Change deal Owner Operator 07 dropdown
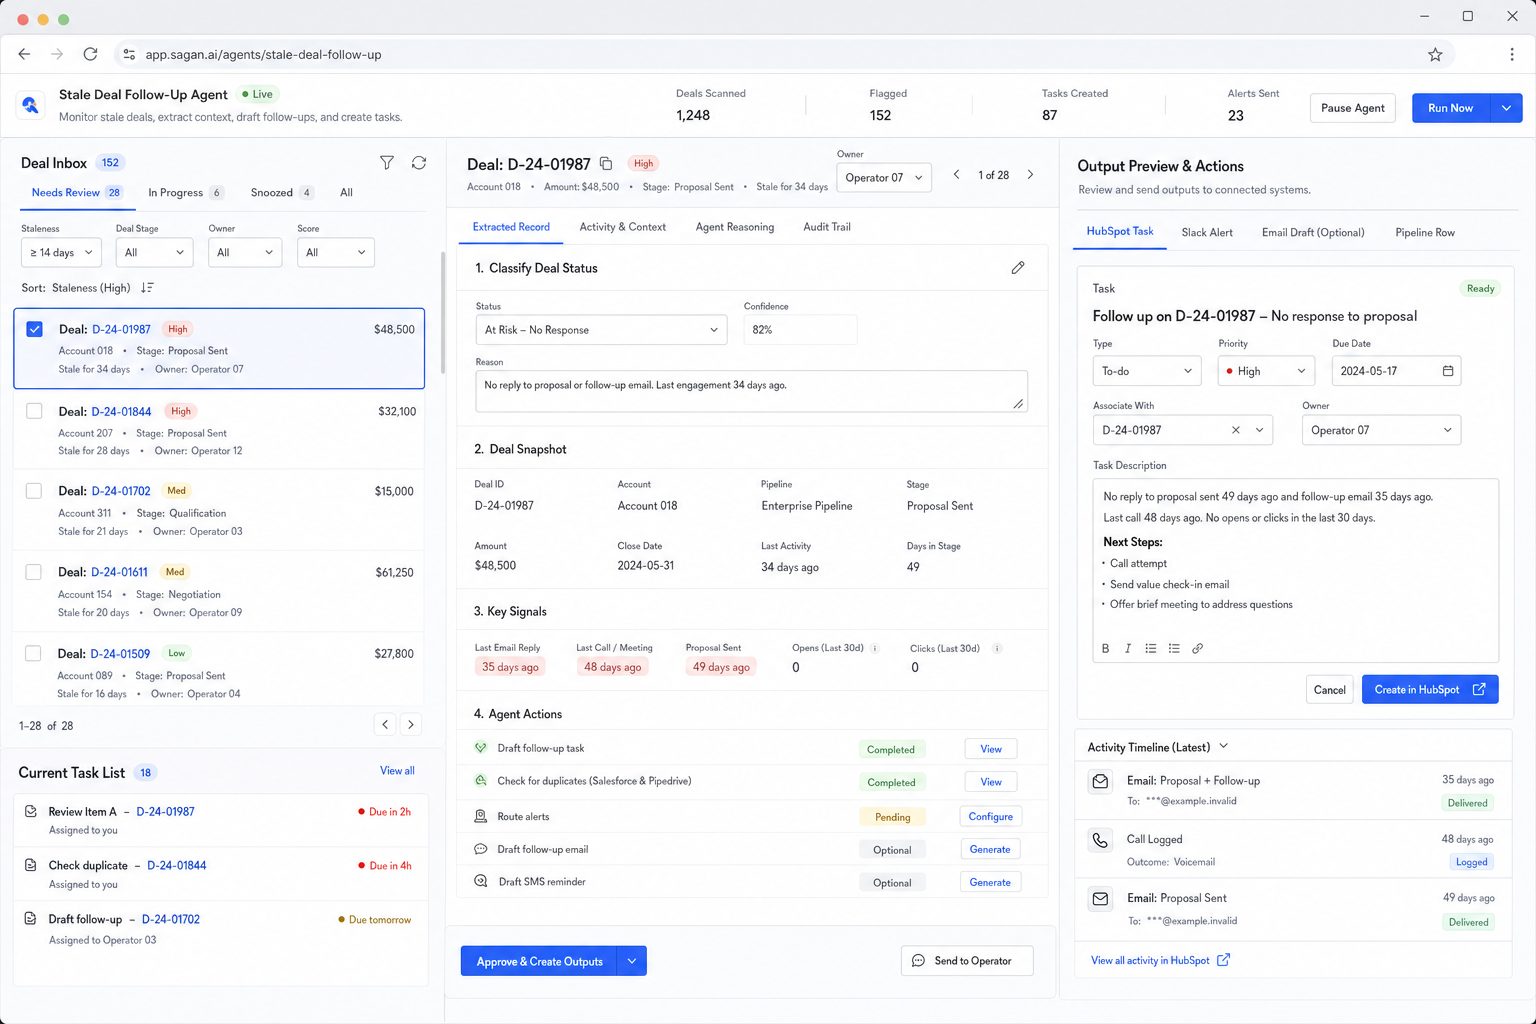The image size is (1536, 1024). [884, 178]
